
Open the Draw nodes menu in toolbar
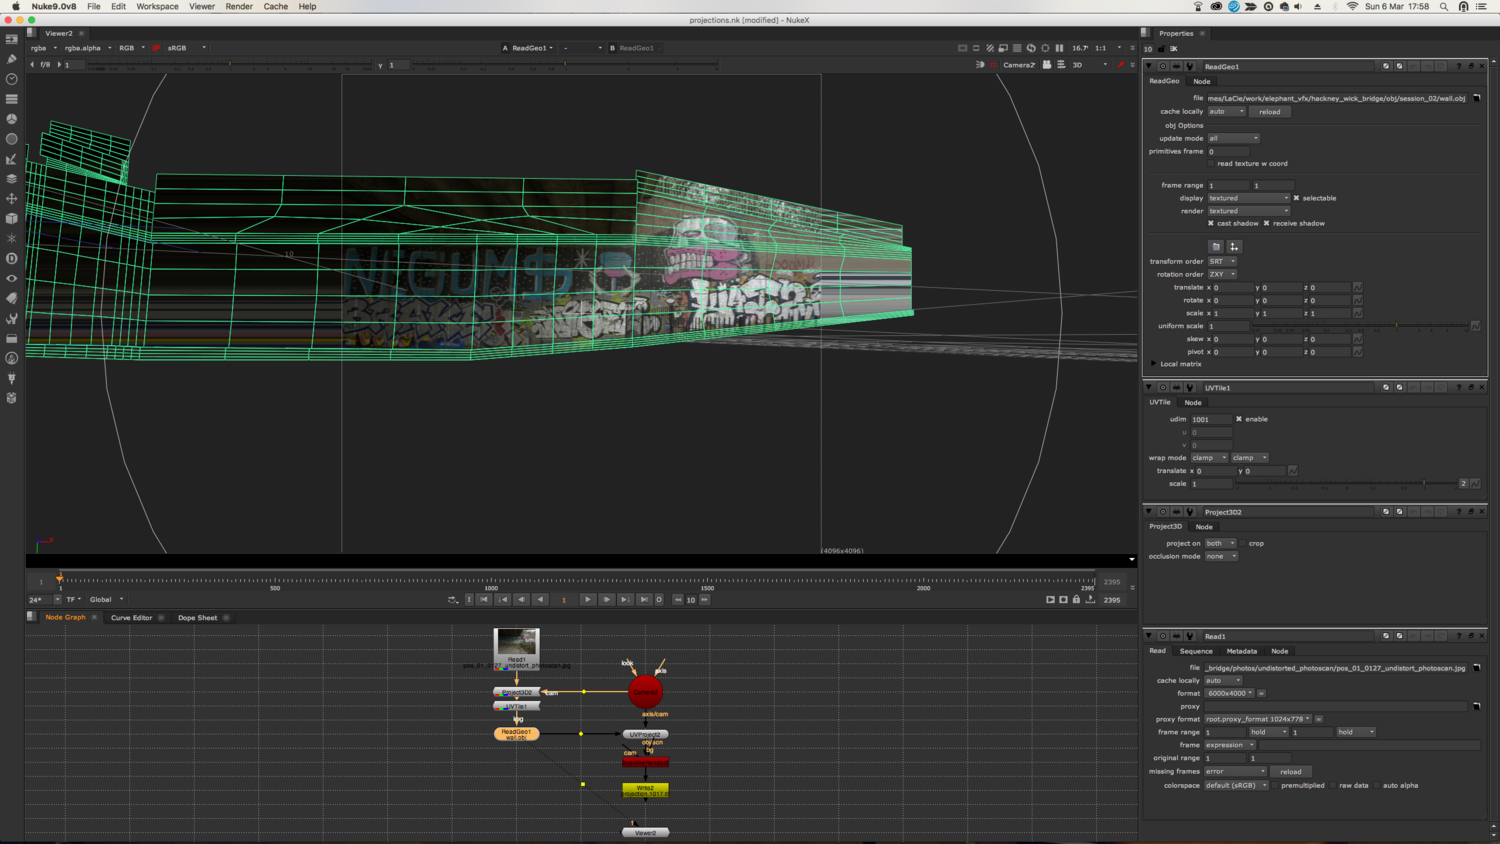(12, 59)
